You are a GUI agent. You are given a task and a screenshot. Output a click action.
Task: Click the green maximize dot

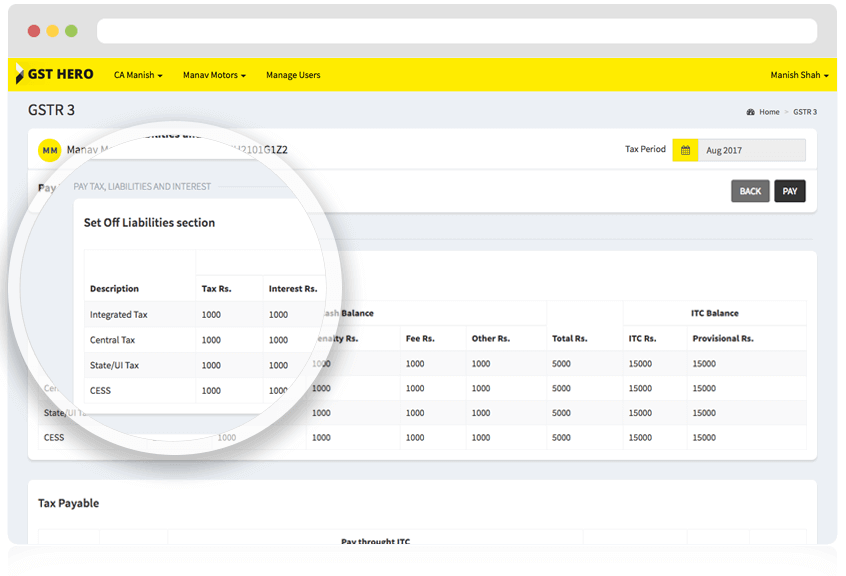pos(71,31)
